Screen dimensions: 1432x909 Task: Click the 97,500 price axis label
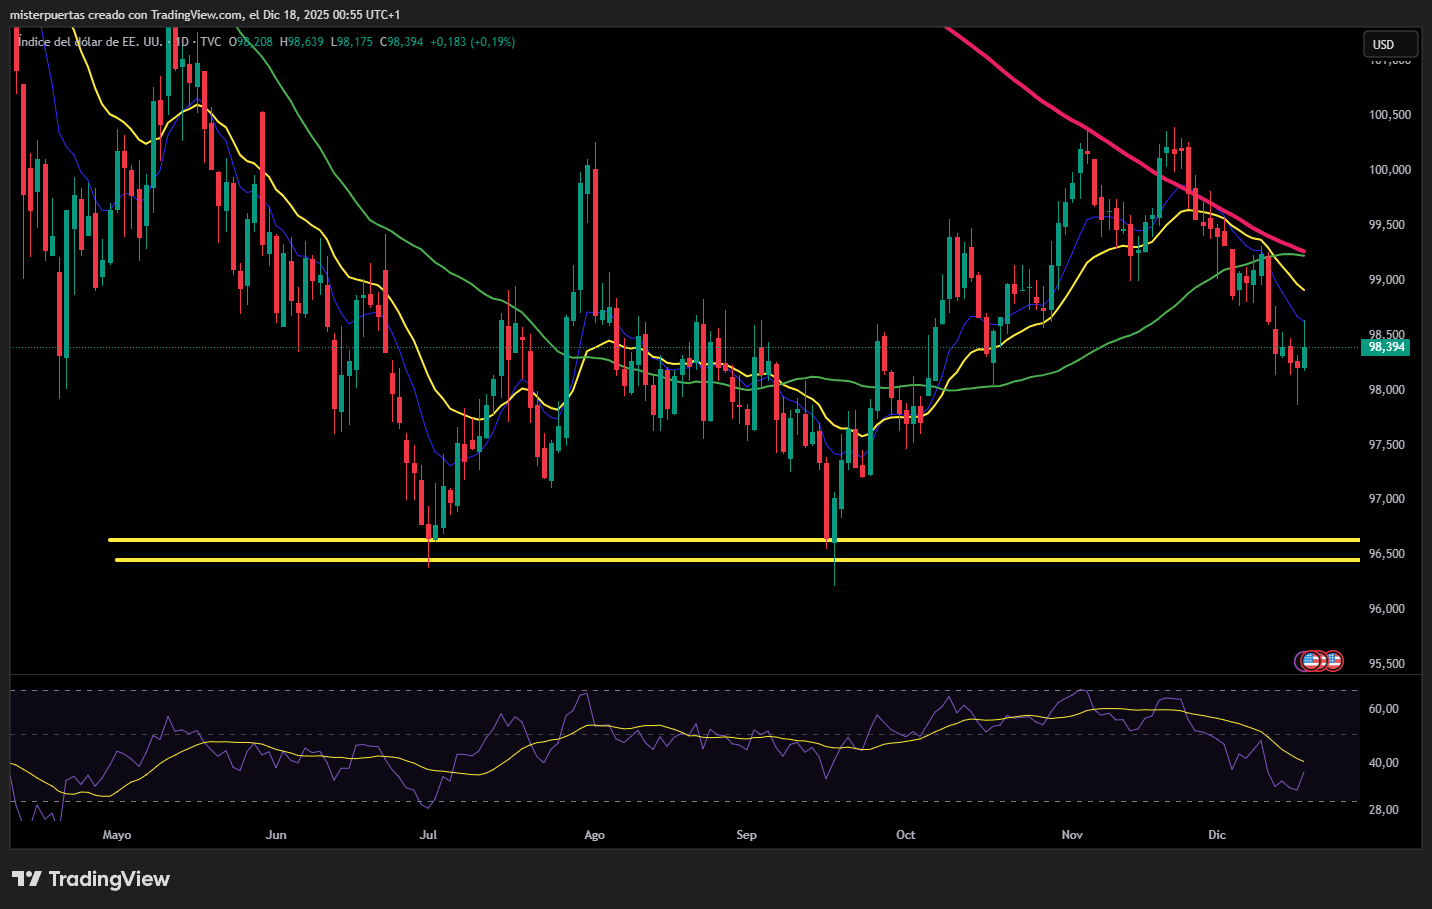1387,445
